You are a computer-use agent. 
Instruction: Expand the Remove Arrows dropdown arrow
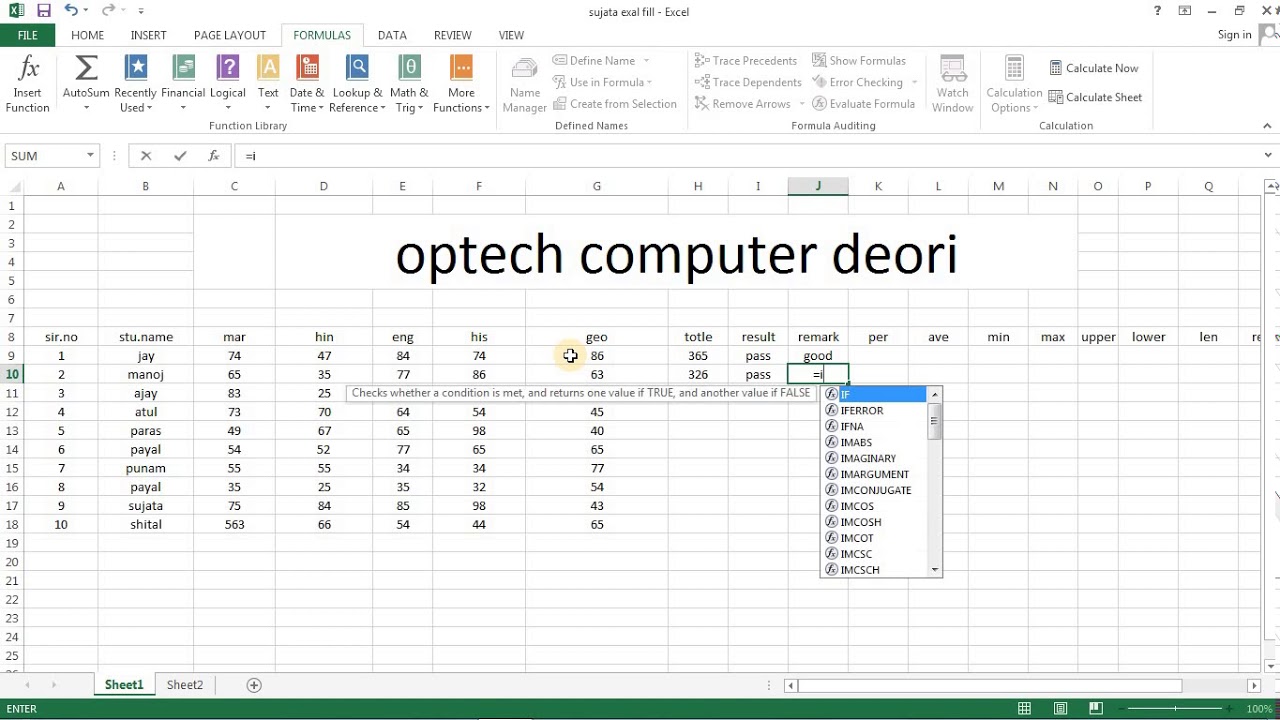pos(802,104)
